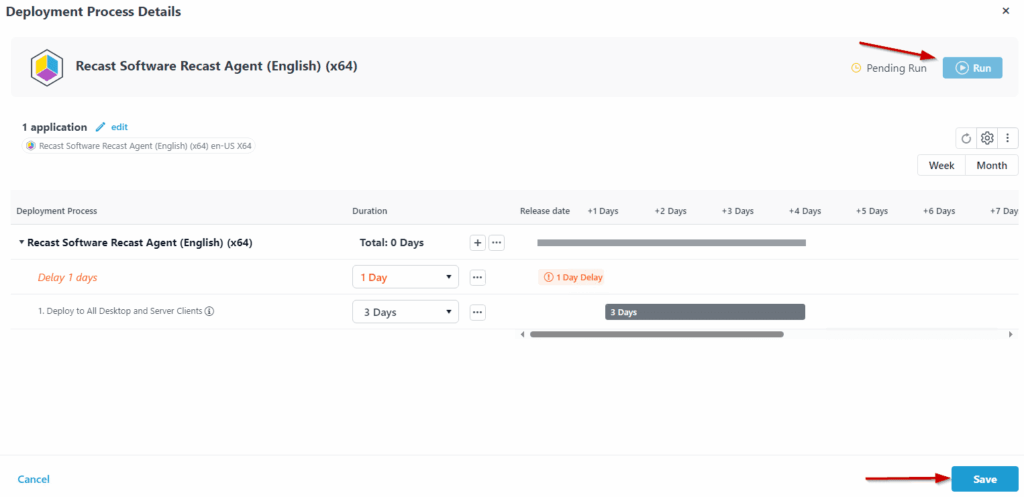Image resolution: width=1024 pixels, height=497 pixels.
Task: Open the ellipsis menu for the Deploy step
Action: [477, 312]
